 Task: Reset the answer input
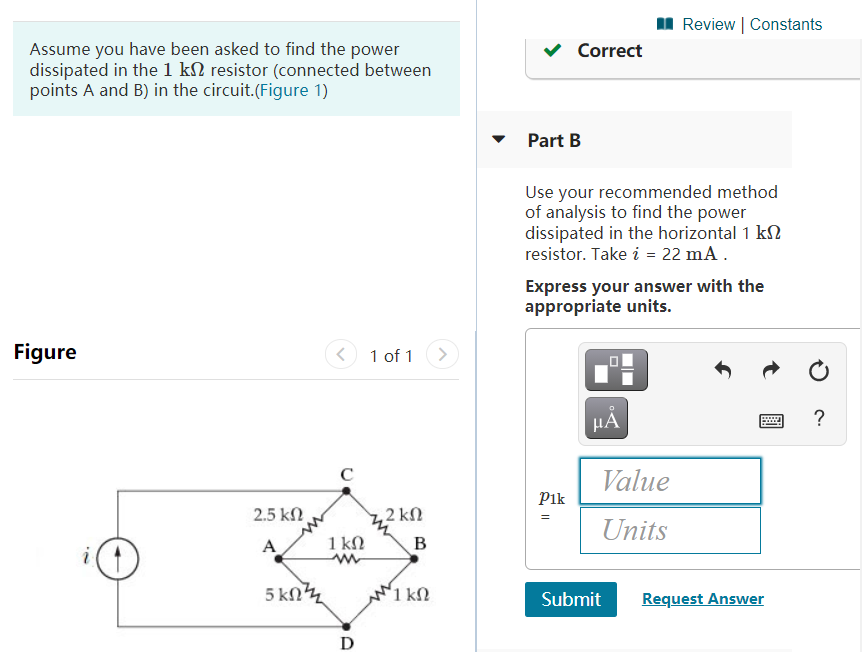coord(819,370)
